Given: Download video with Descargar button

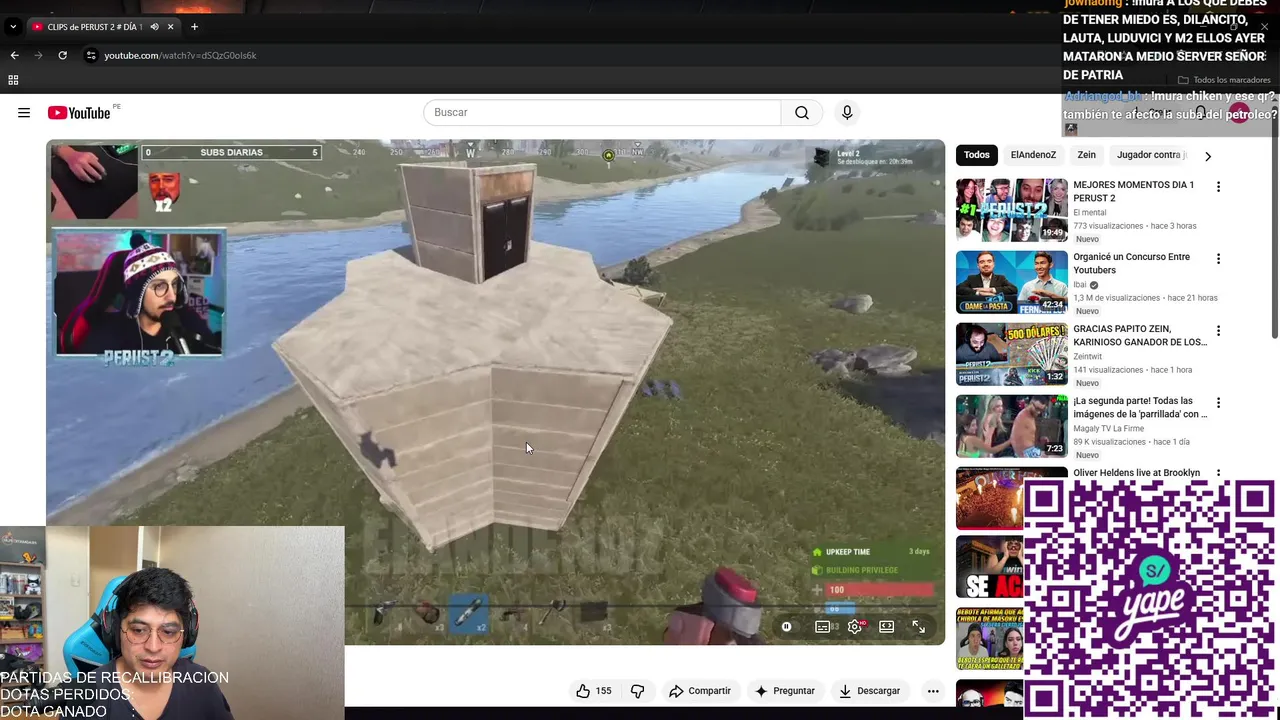Looking at the screenshot, I should point(869,691).
